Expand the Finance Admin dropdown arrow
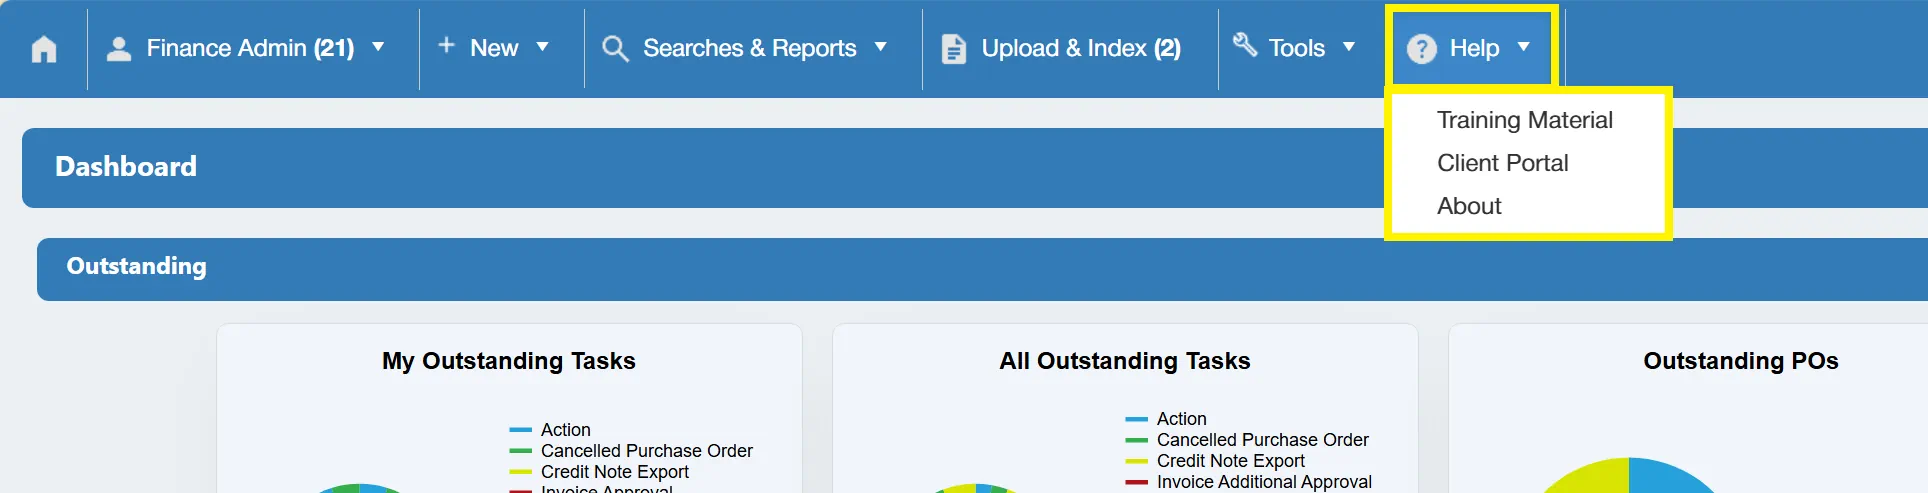This screenshot has width=1928, height=493. [x=378, y=47]
